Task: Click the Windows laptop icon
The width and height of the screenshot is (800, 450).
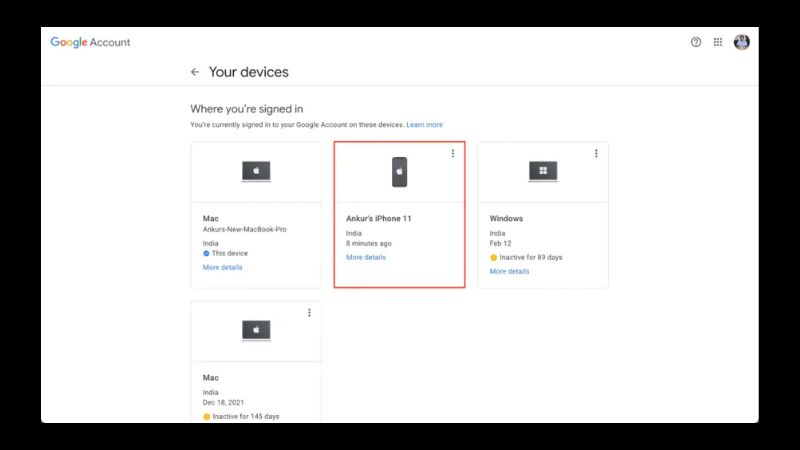Action: click(543, 171)
